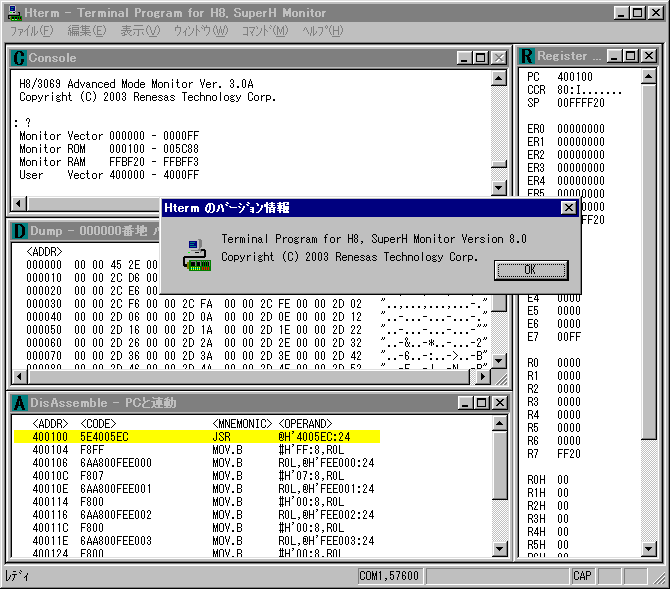Screen dimensions: 670x589
Task: Click DisAssemble scrollbar up arrow
Action: [x=500, y=423]
